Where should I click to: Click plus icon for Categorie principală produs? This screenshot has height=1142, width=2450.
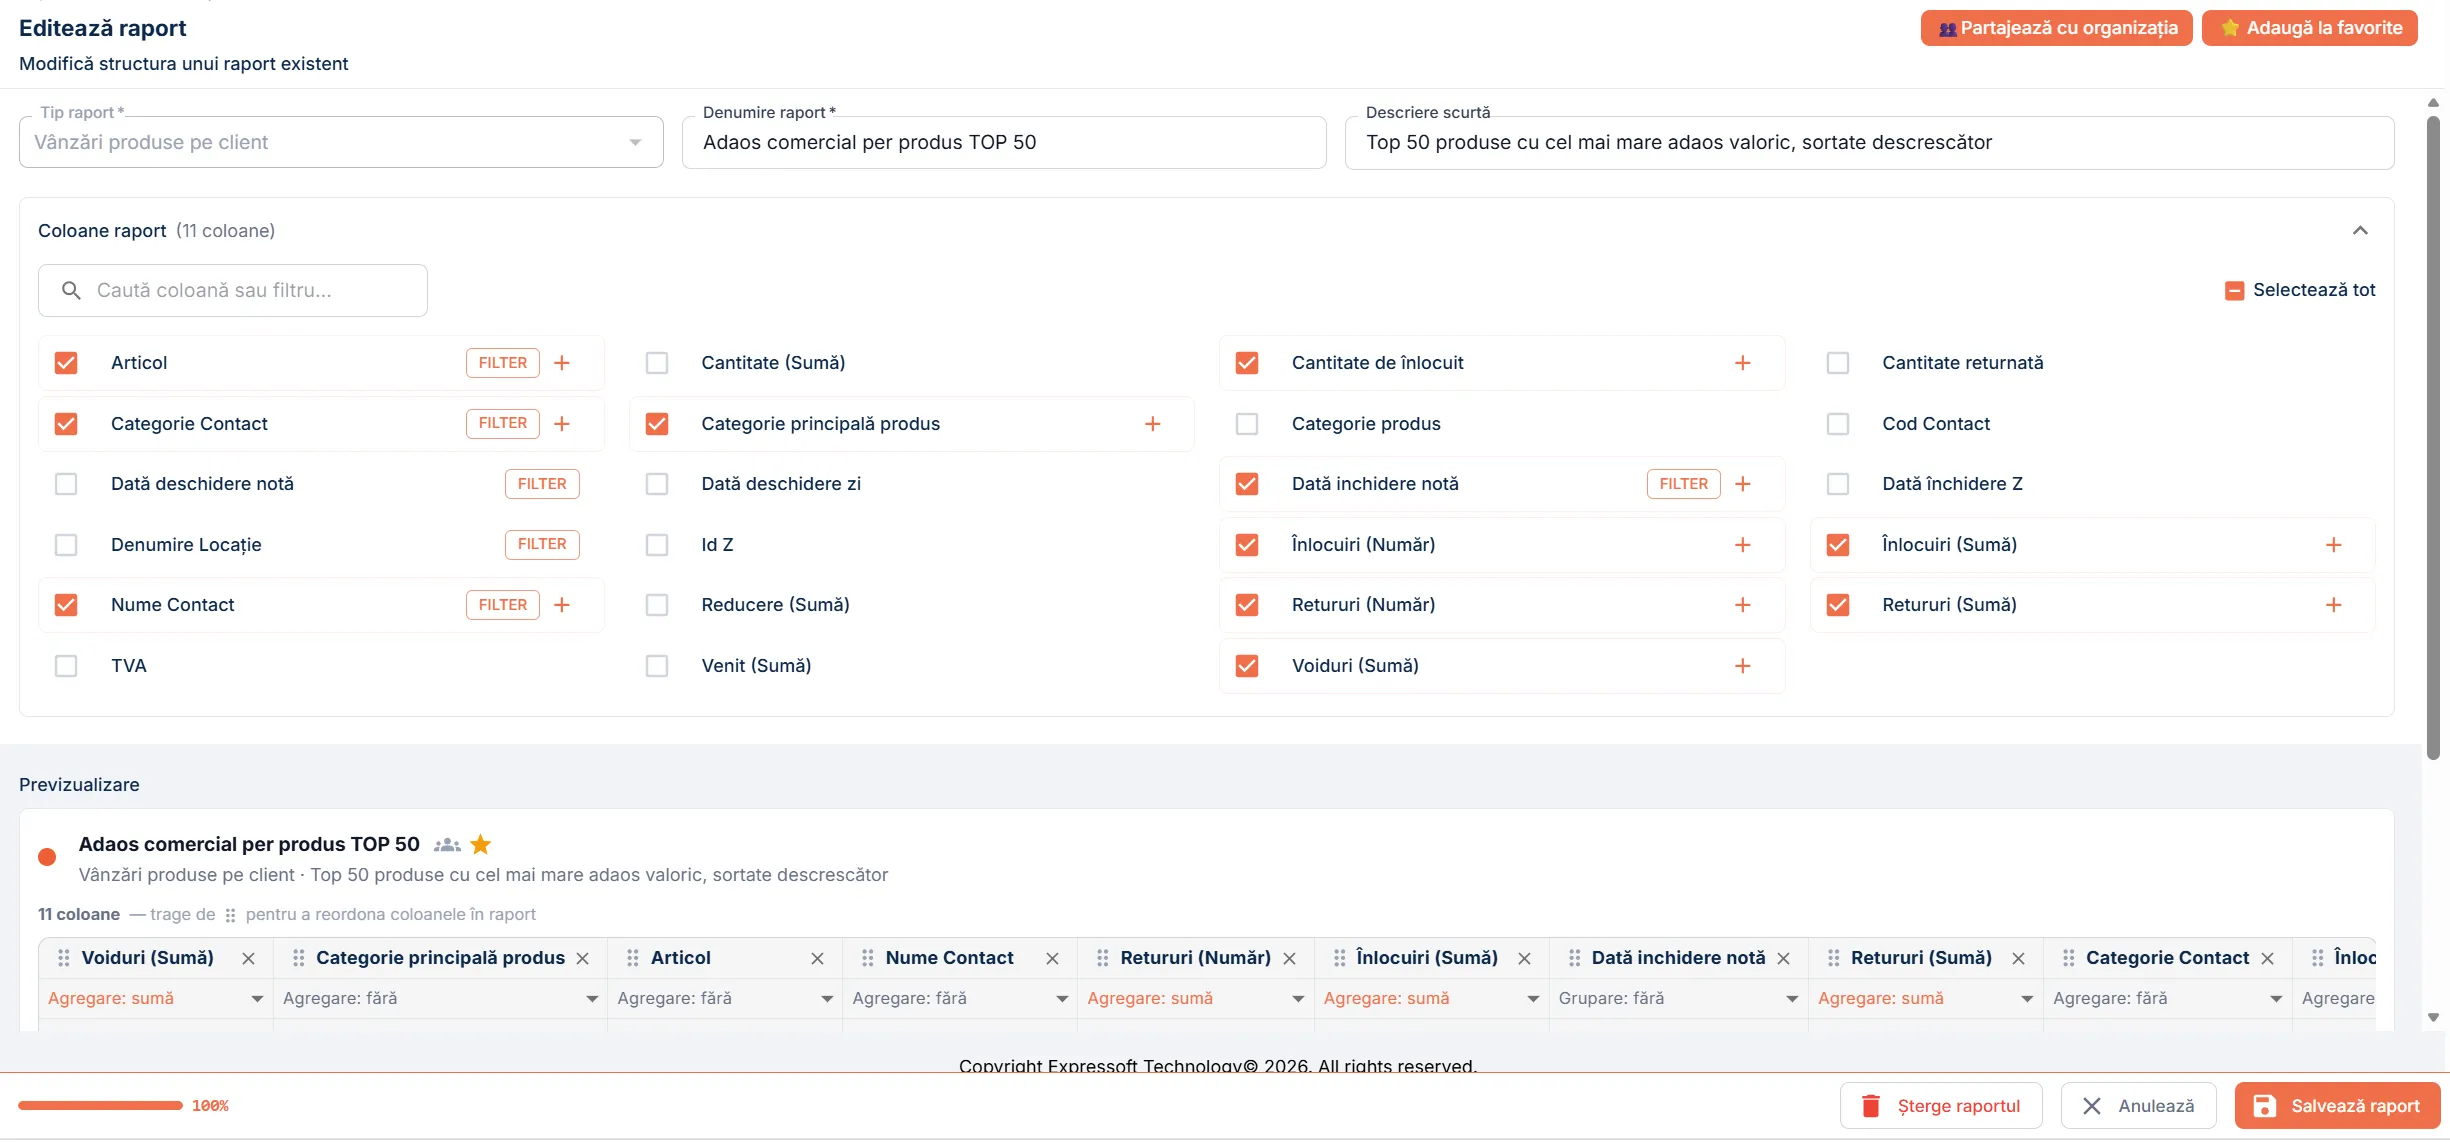pyautogui.click(x=1153, y=424)
